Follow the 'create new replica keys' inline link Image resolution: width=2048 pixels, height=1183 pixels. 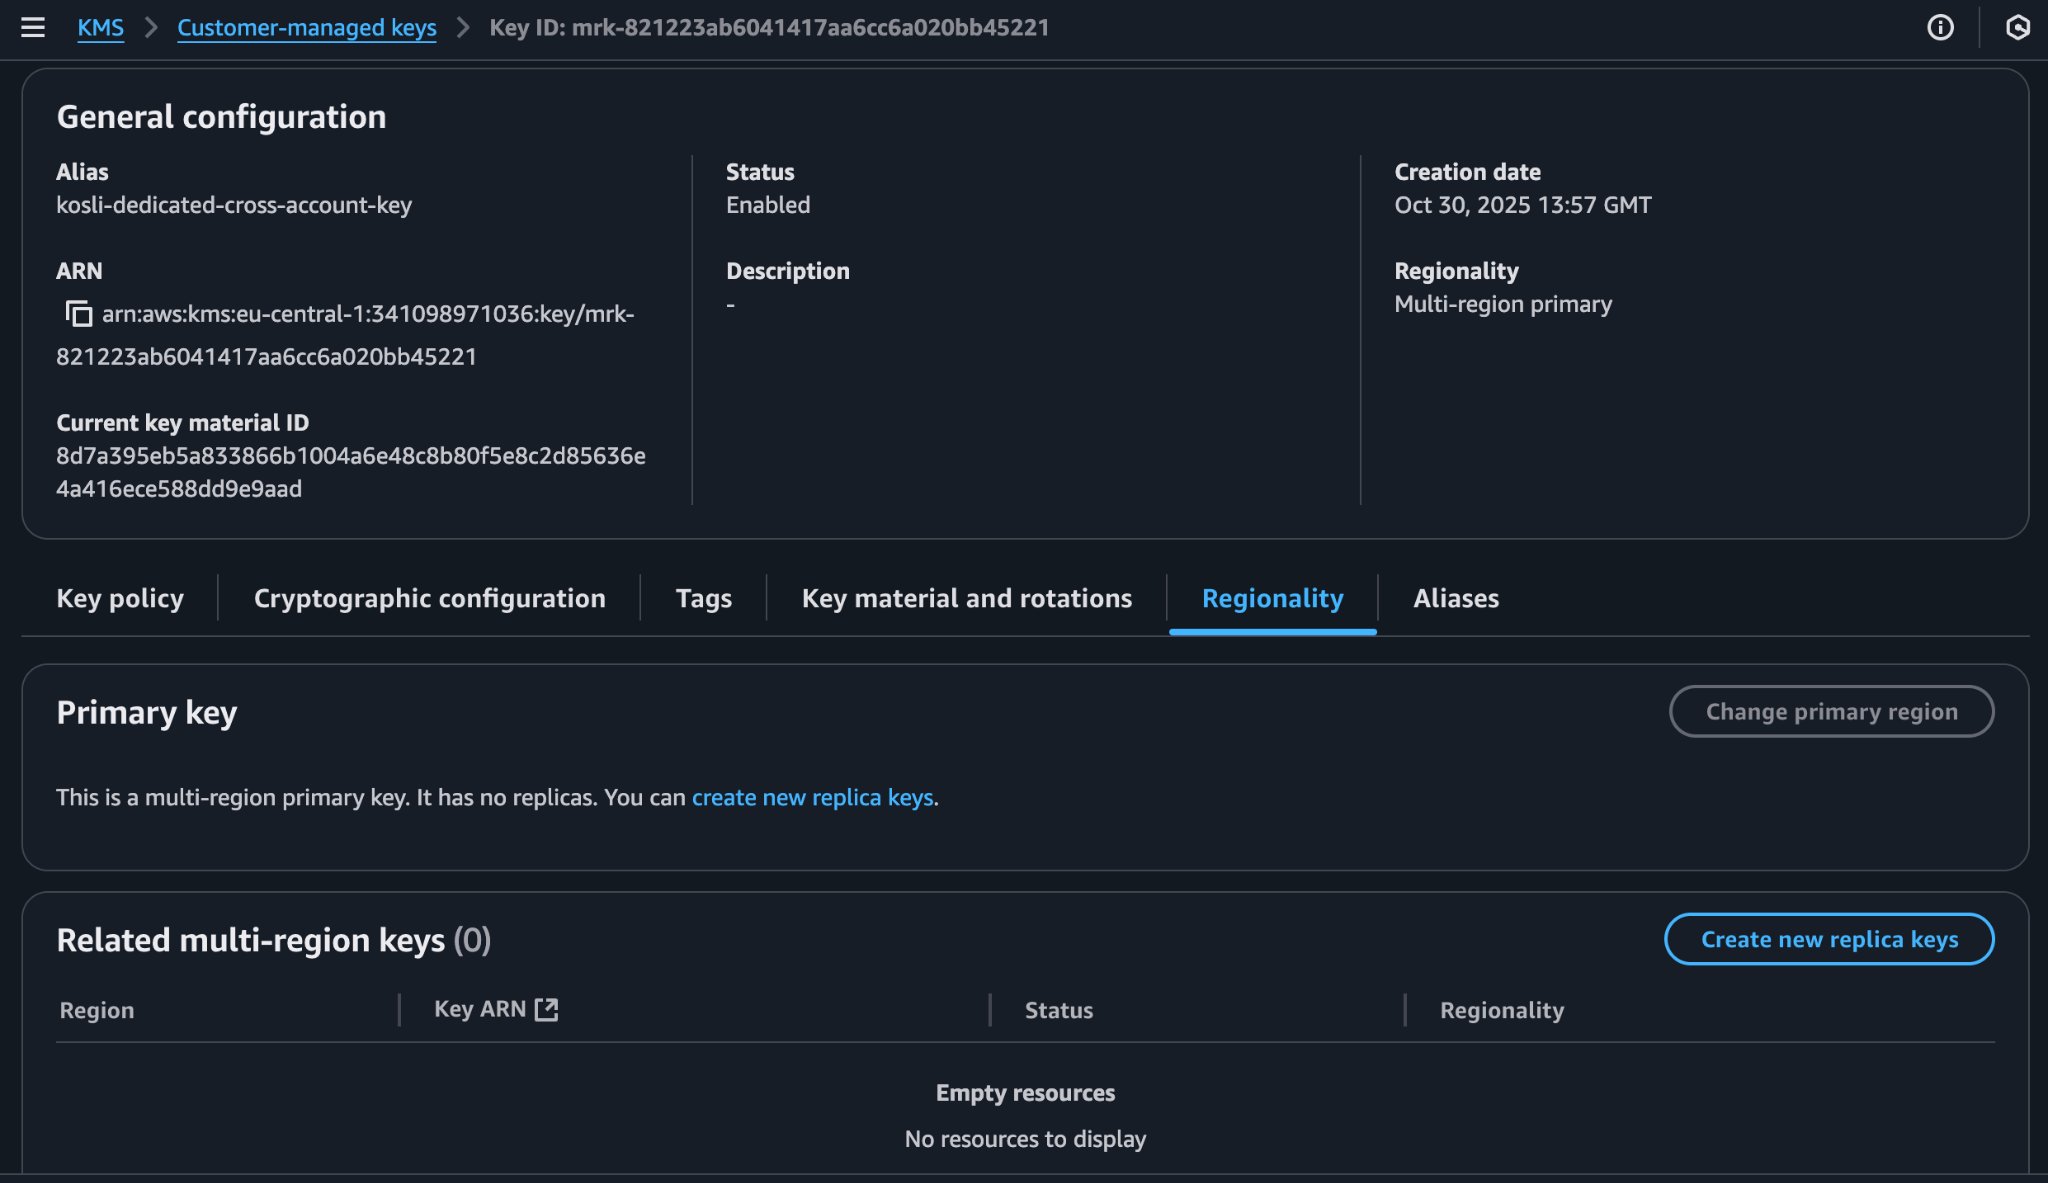pos(812,797)
